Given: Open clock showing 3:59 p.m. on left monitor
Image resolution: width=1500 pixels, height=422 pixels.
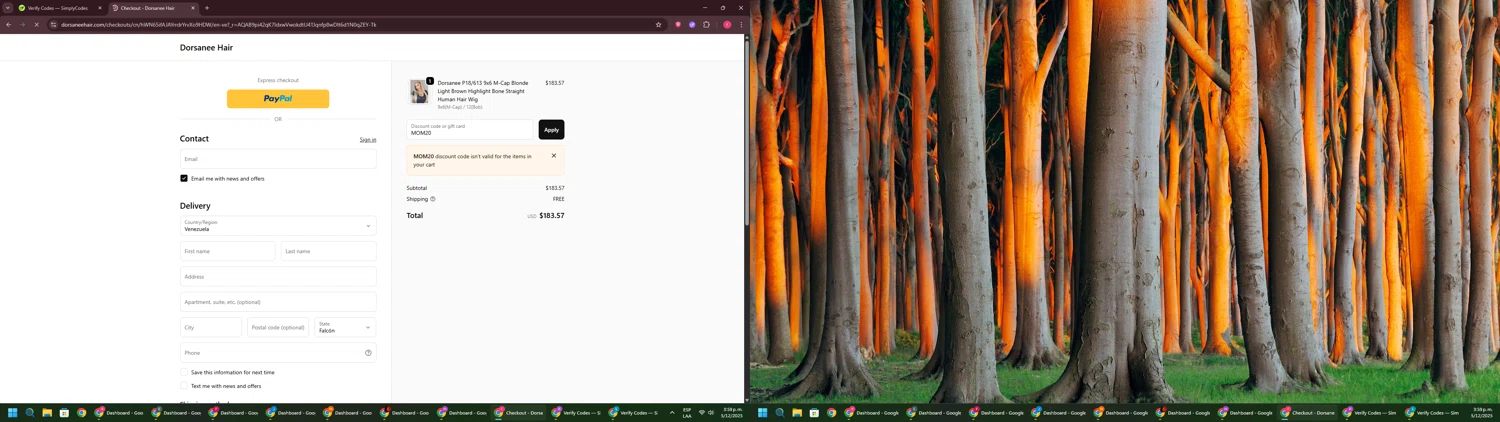Looking at the screenshot, I should [732, 412].
